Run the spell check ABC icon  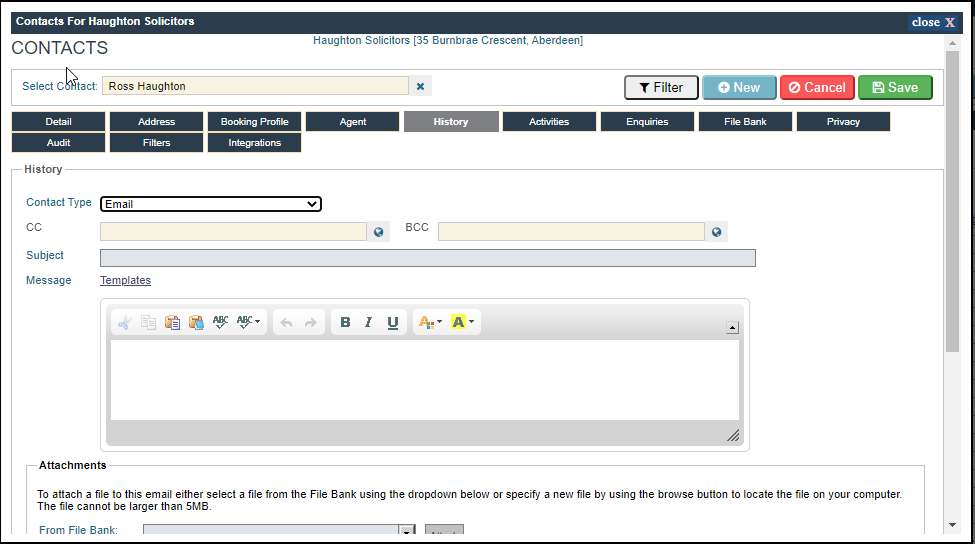tap(220, 322)
